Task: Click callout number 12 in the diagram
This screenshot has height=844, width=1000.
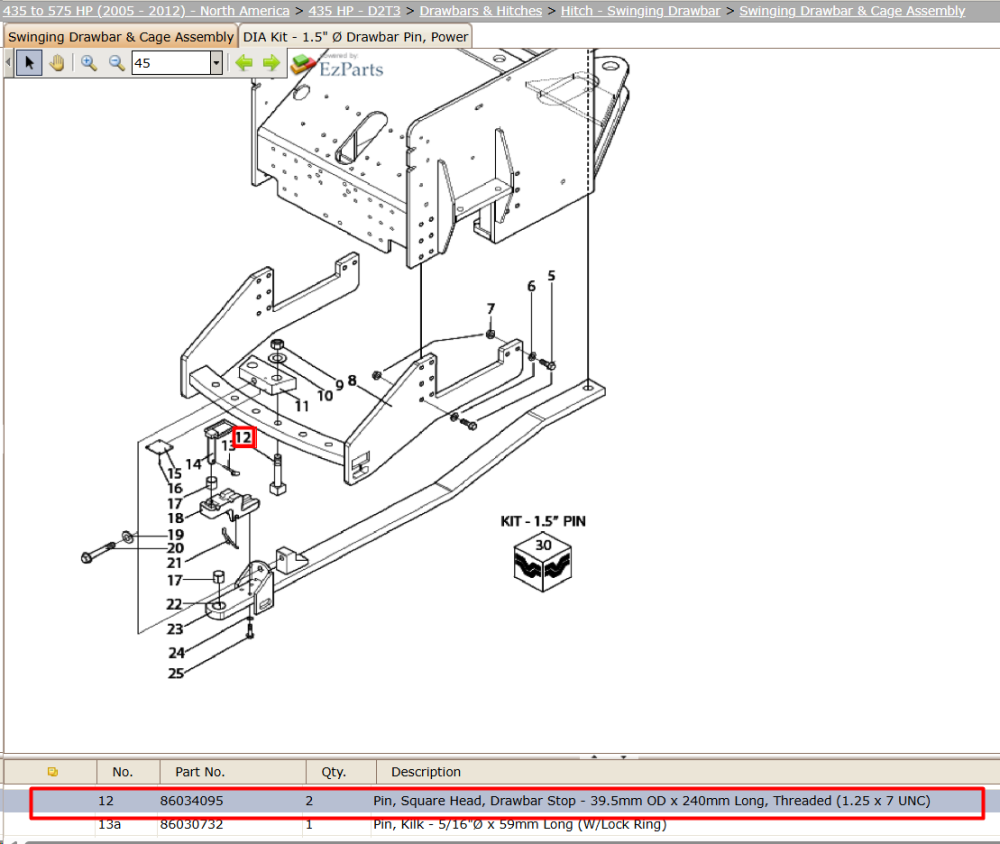Action: pos(244,438)
